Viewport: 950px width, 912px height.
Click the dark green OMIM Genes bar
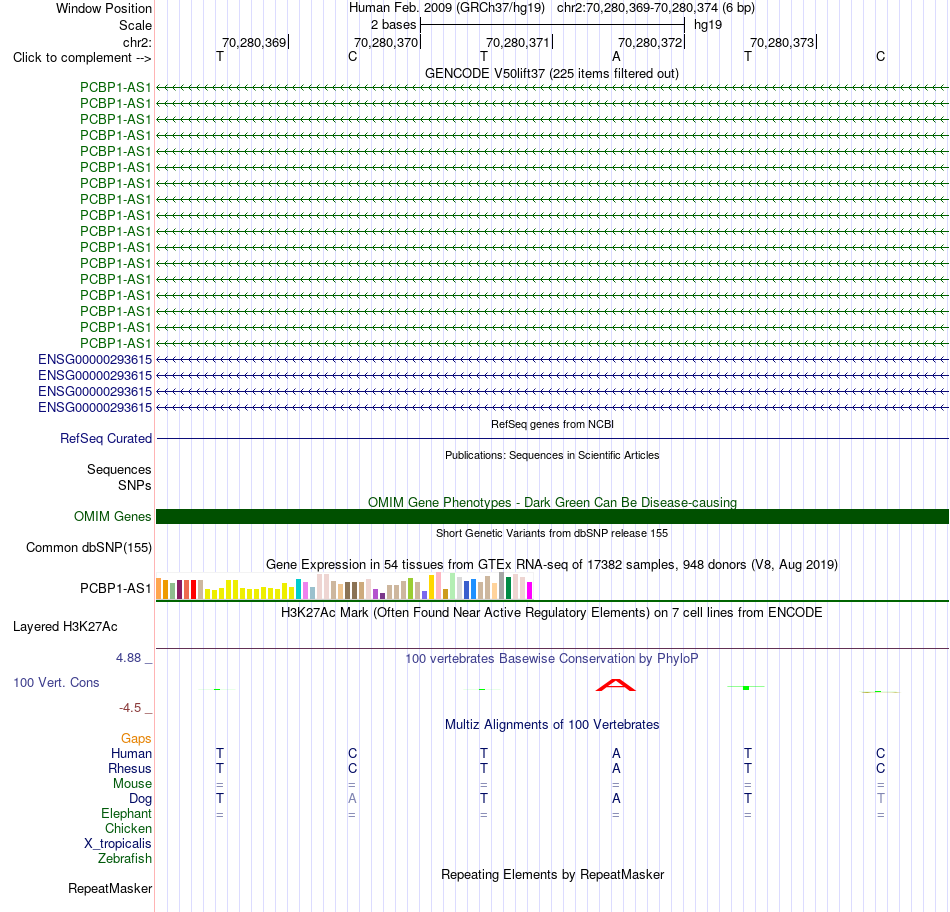[552, 516]
